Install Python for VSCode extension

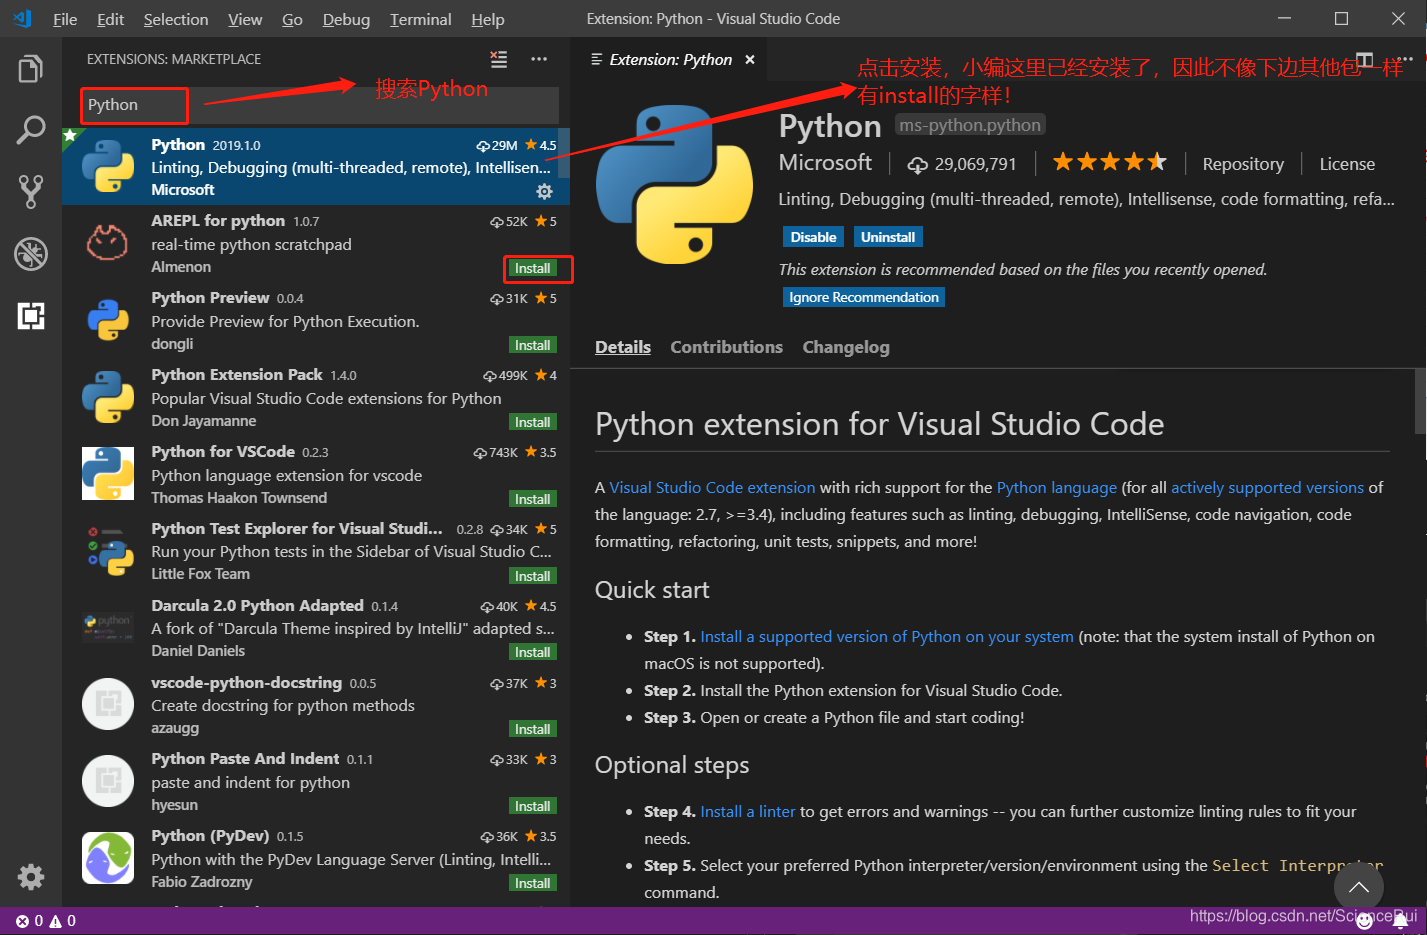click(532, 499)
